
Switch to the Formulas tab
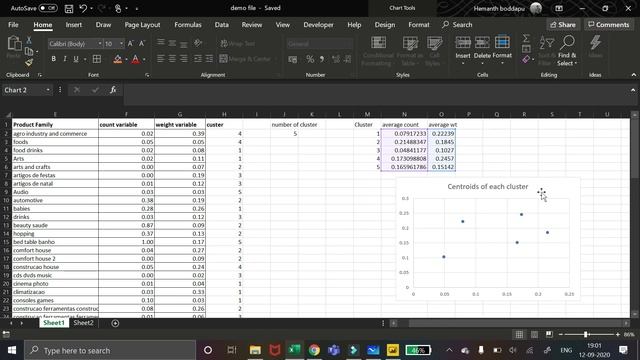pos(188,25)
